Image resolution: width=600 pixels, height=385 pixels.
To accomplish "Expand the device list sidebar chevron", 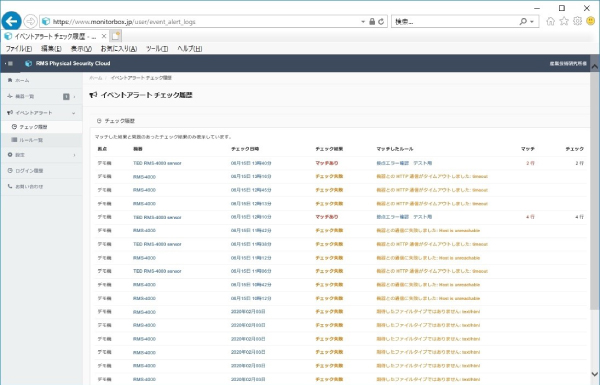I will (x=74, y=97).
